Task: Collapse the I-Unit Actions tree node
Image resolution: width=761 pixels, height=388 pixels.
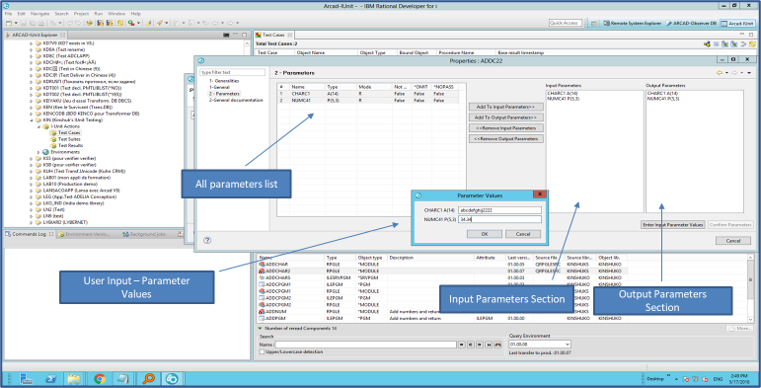Action: point(38,126)
